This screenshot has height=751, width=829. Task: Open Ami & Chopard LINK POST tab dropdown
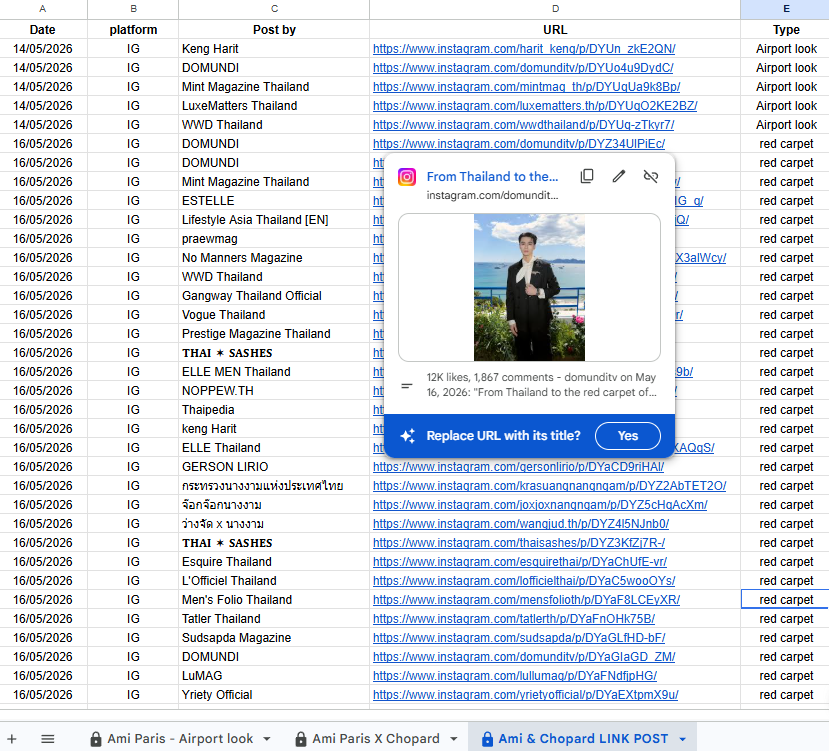[x=683, y=739]
